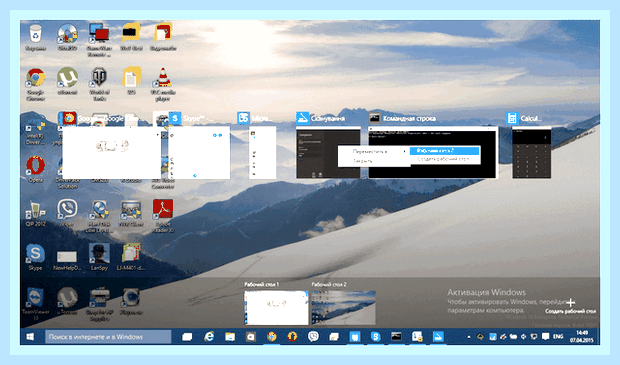Click the taskbar search box
Screen dimensions: 620x365
pos(108,337)
